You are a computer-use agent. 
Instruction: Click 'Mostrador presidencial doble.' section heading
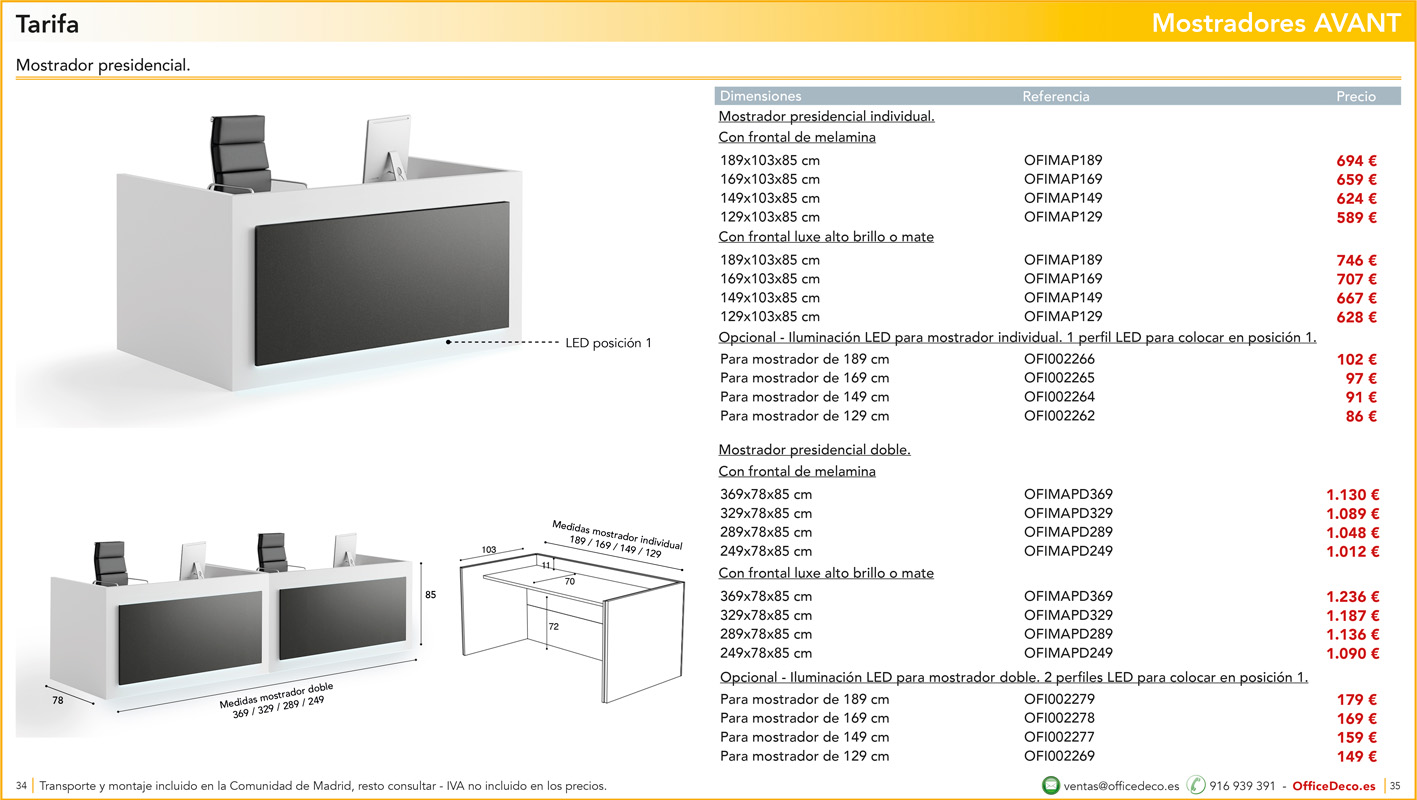[x=815, y=450]
